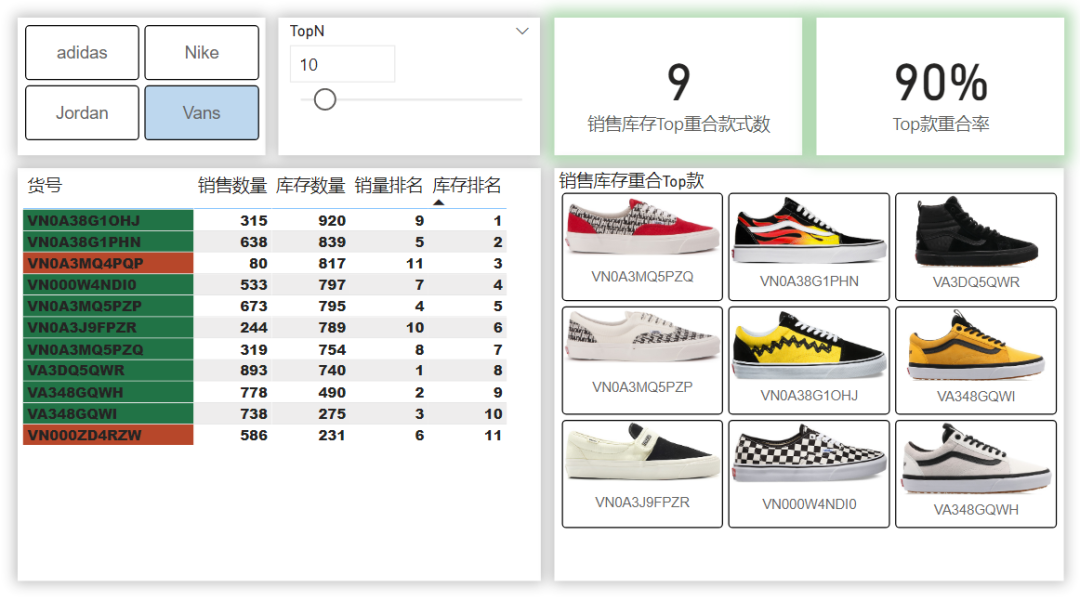The height and width of the screenshot is (601, 1080).
Task: Open the VA3DQ5QWR black high-top card
Action: pyautogui.click(x=975, y=246)
